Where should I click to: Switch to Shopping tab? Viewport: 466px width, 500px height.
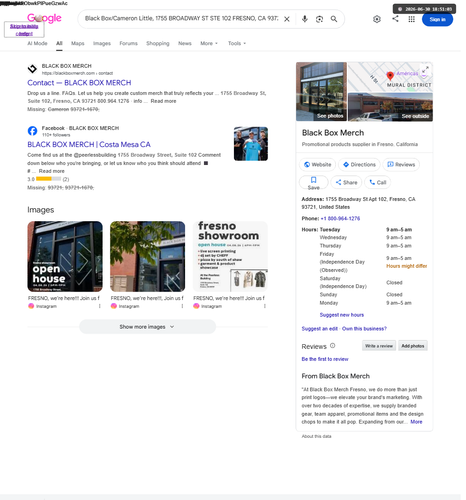click(159, 43)
